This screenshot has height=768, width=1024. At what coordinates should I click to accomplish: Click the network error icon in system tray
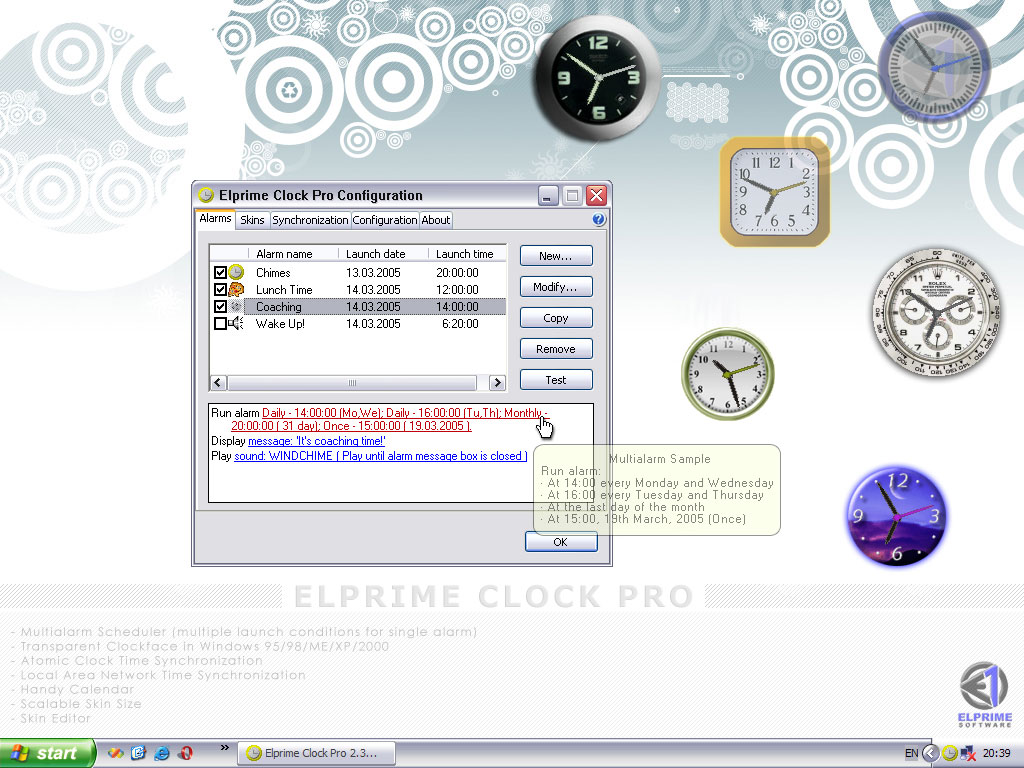pyautogui.click(x=968, y=753)
